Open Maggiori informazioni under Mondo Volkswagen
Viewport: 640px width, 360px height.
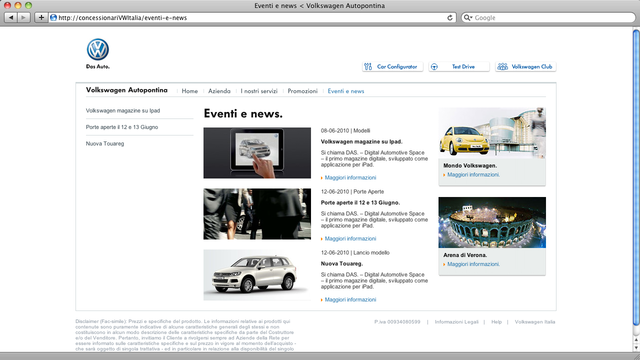(473, 175)
